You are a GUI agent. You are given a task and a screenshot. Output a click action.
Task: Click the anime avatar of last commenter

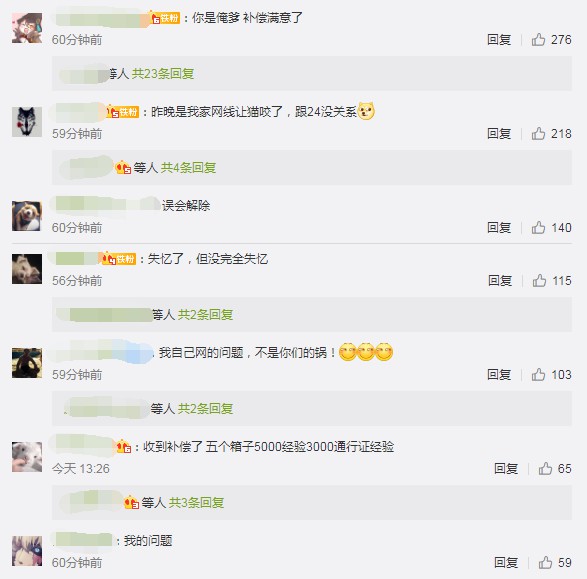[27, 551]
